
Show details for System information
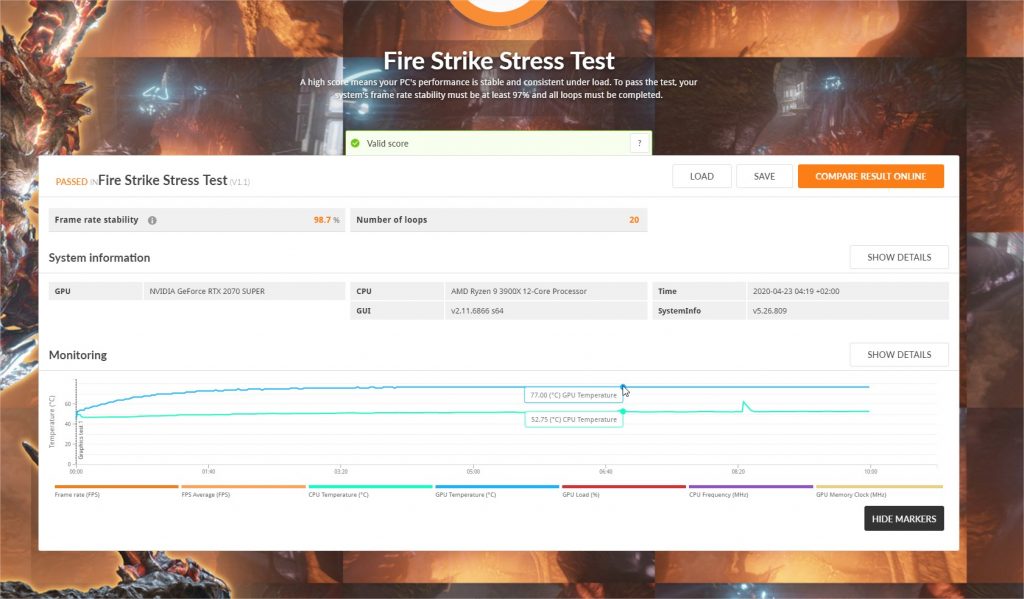tap(899, 257)
